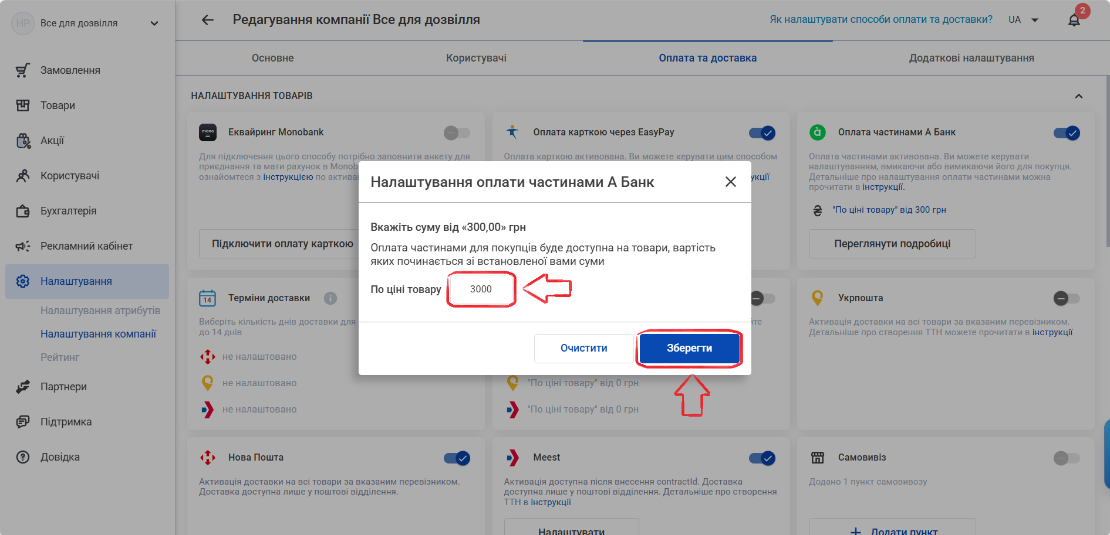The image size is (1110, 535).
Task: Toggle the Самовивіз pickup switch
Action: point(1066,458)
